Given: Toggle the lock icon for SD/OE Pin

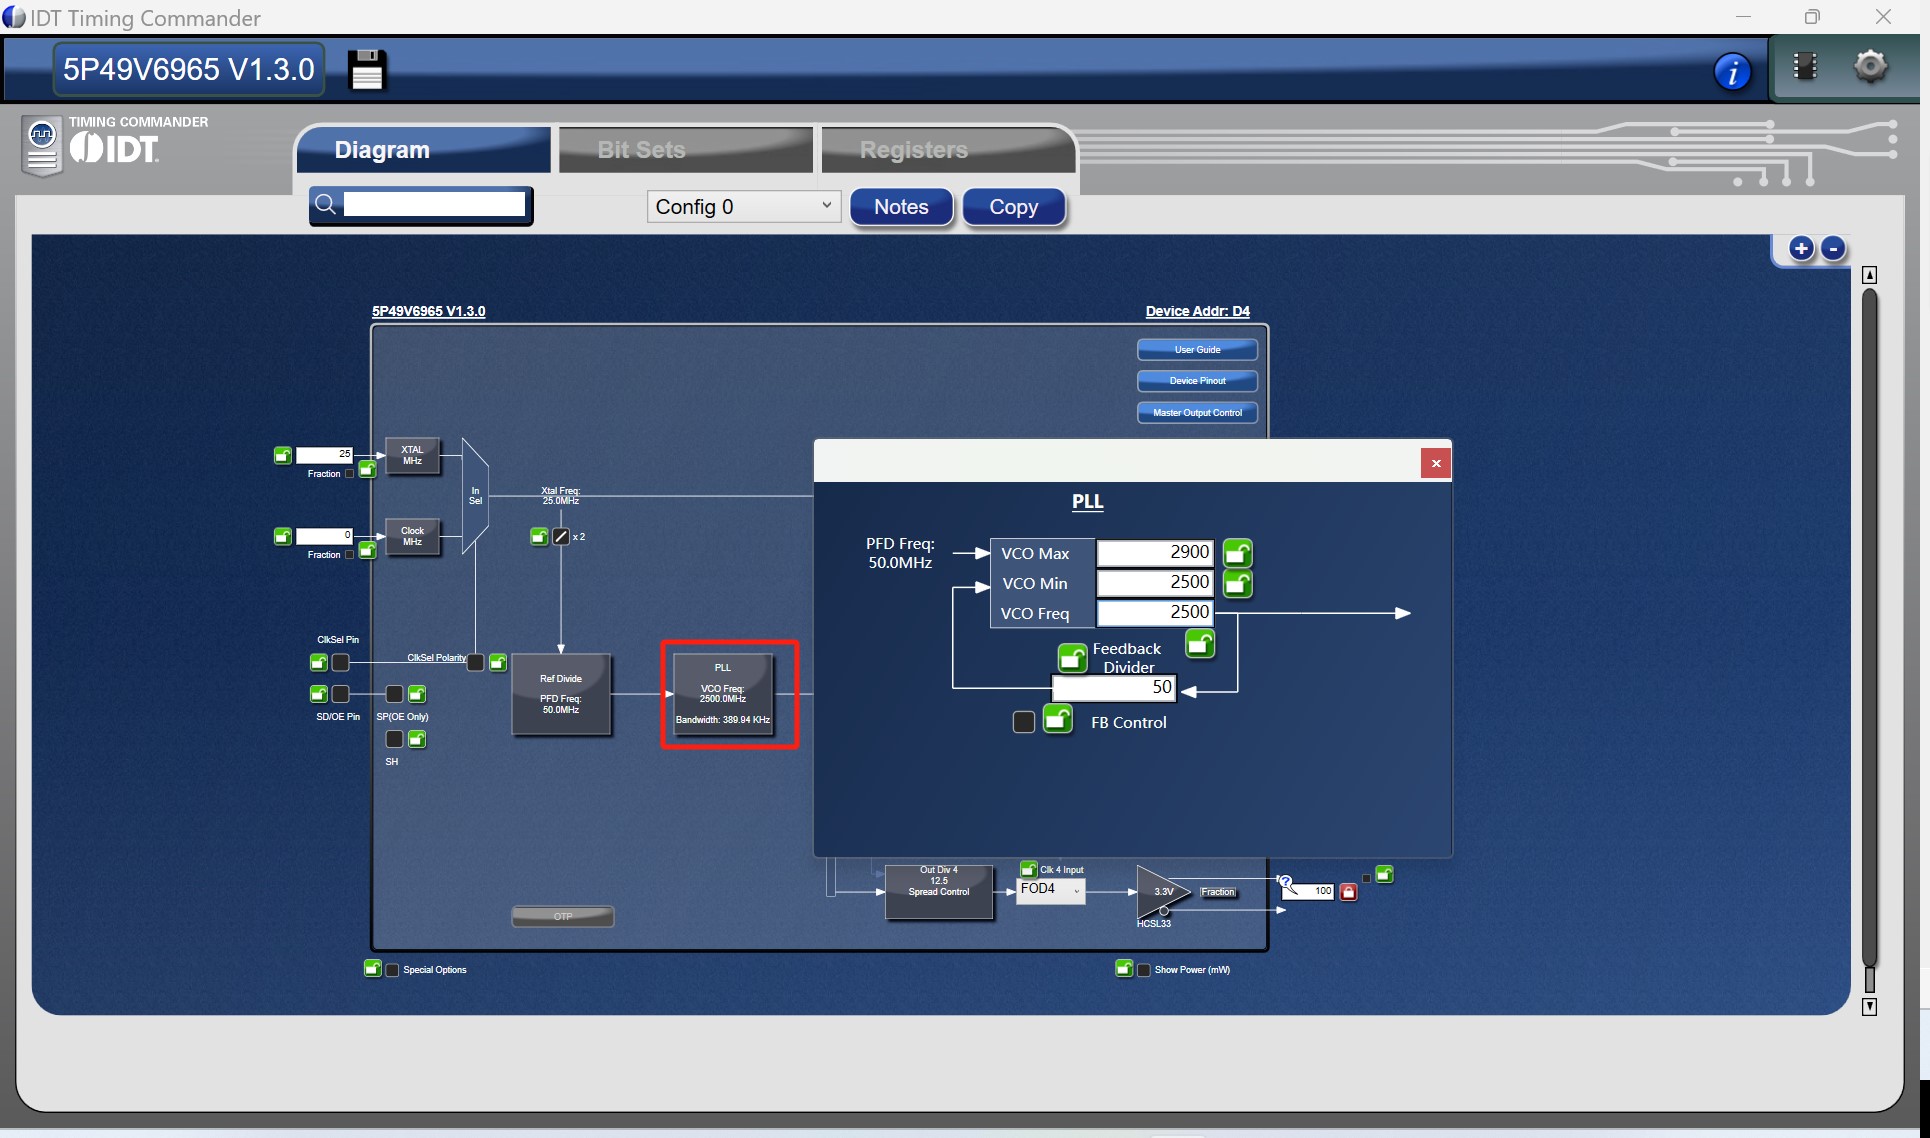Looking at the screenshot, I should 318,693.
